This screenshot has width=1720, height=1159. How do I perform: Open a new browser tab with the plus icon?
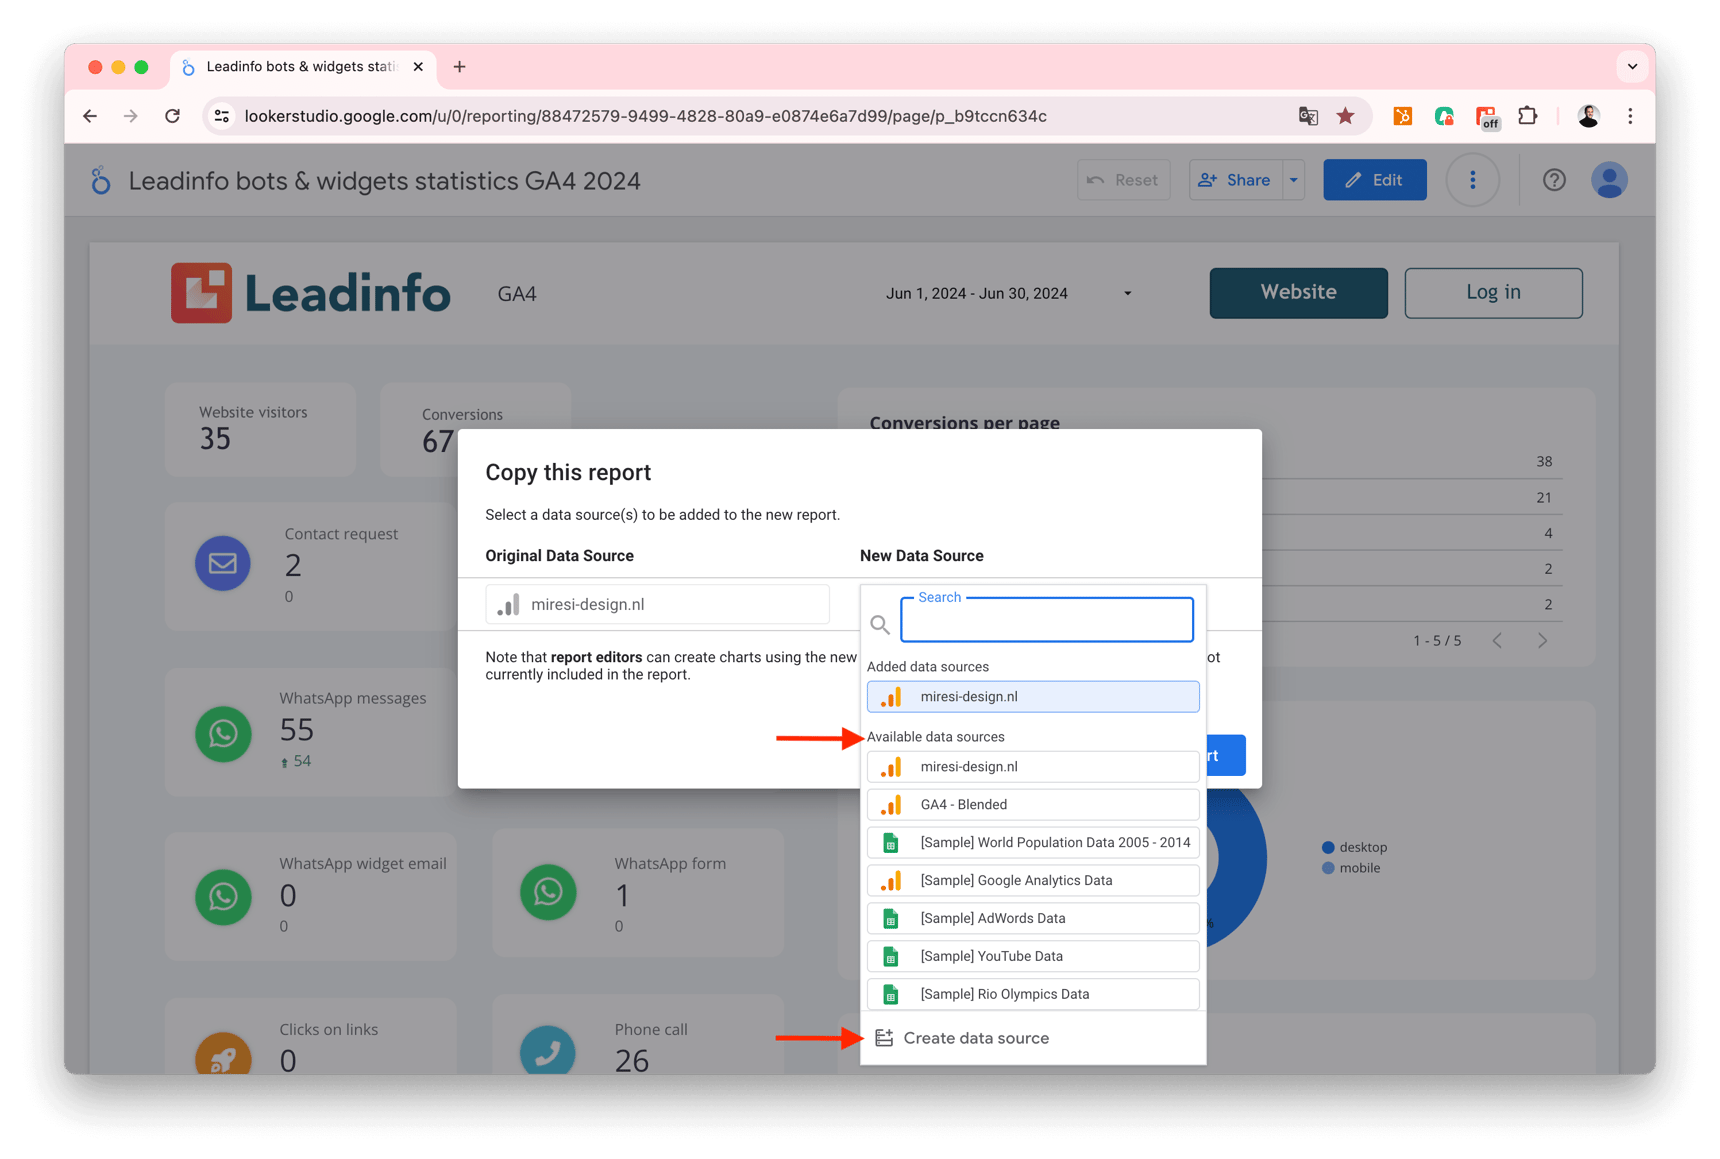(459, 66)
